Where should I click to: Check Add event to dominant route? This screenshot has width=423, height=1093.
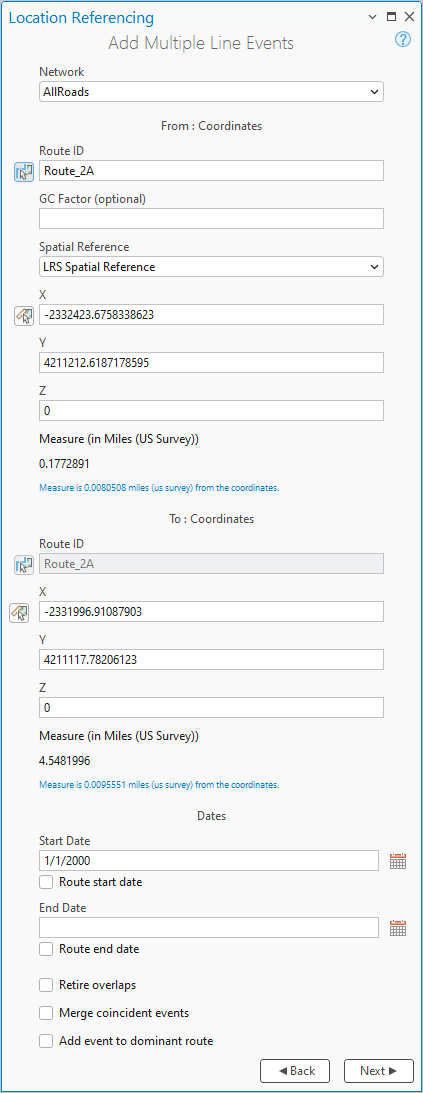[46, 1041]
